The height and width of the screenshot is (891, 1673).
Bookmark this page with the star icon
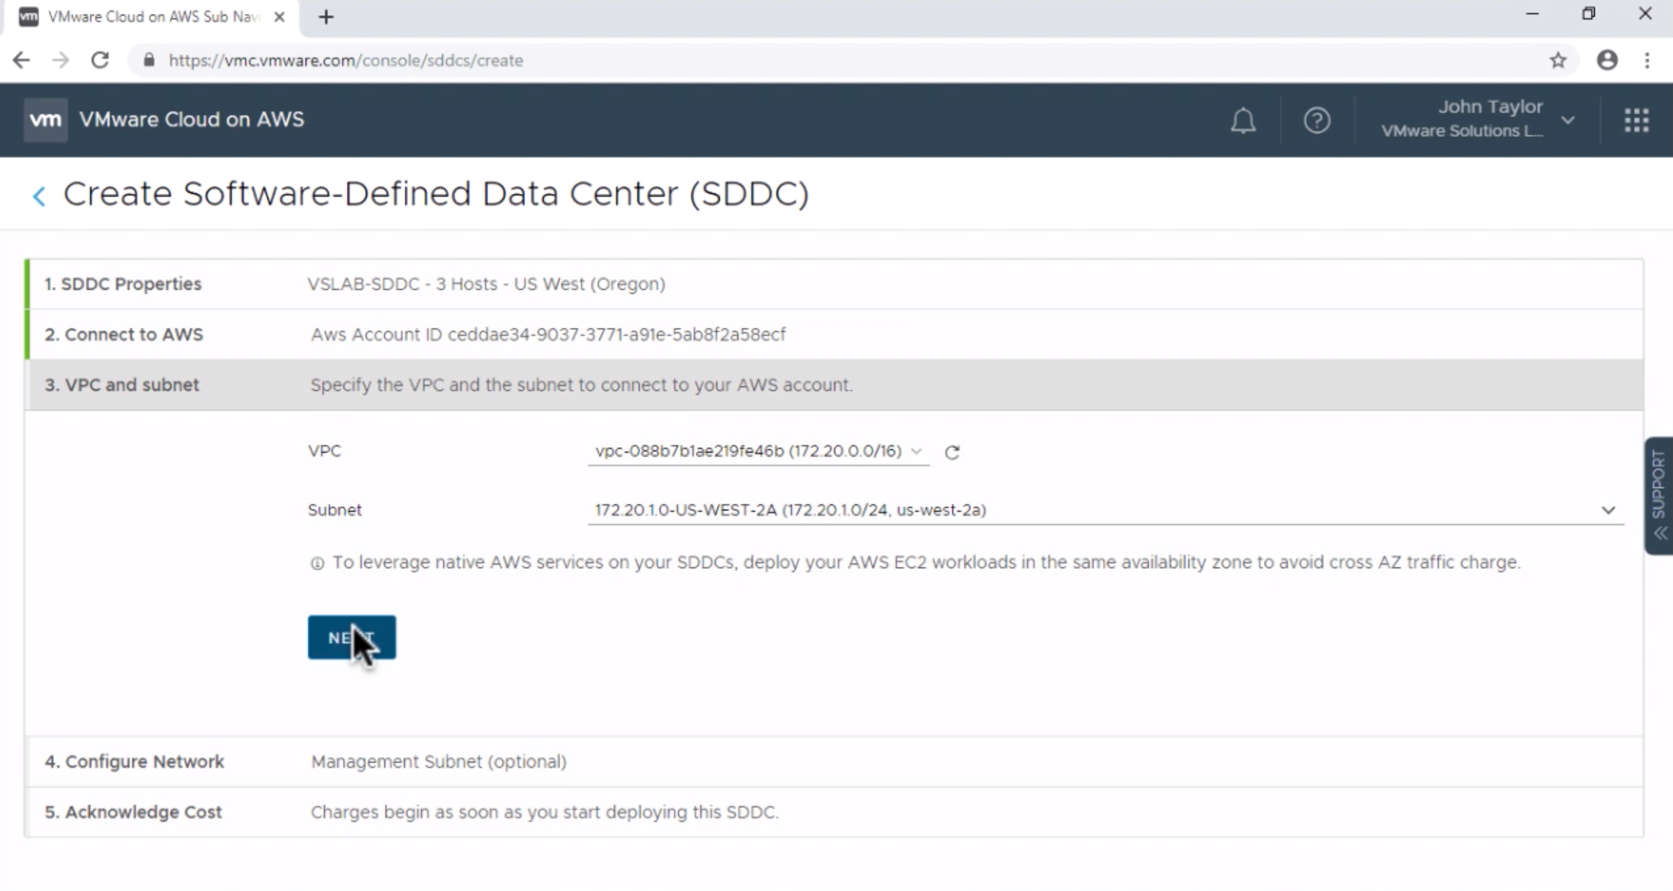click(1558, 60)
